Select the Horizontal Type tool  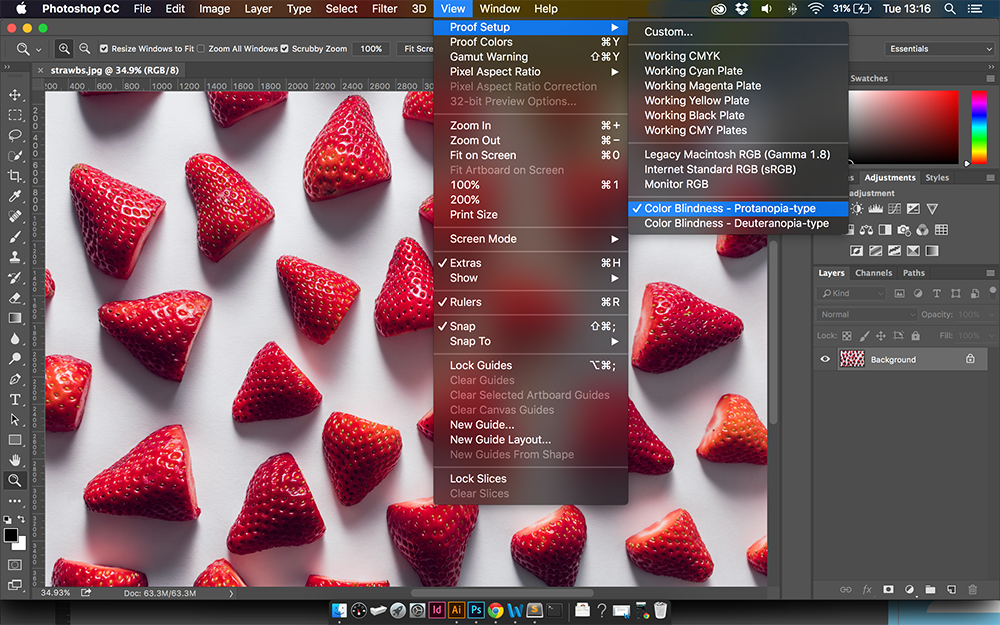tap(15, 400)
